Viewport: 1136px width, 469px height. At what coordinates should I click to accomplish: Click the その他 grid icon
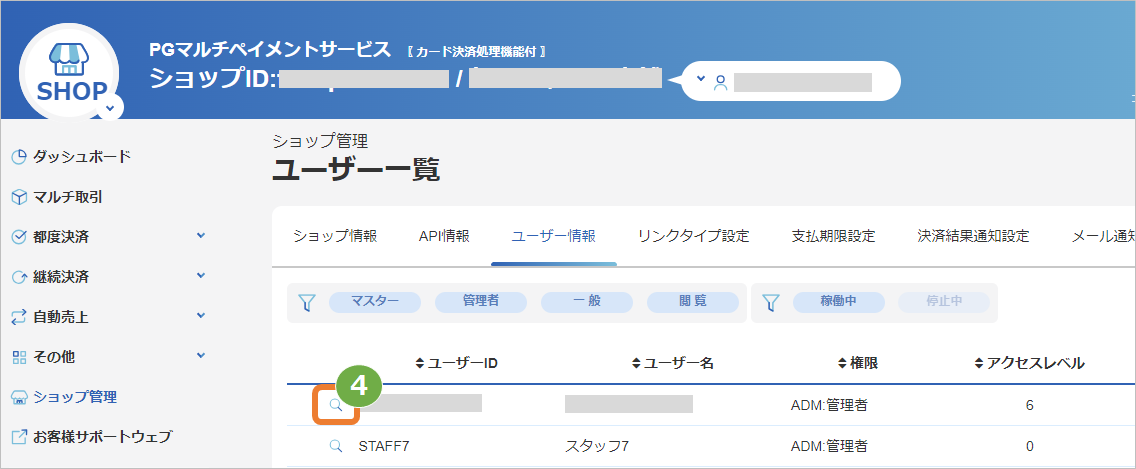pos(20,357)
